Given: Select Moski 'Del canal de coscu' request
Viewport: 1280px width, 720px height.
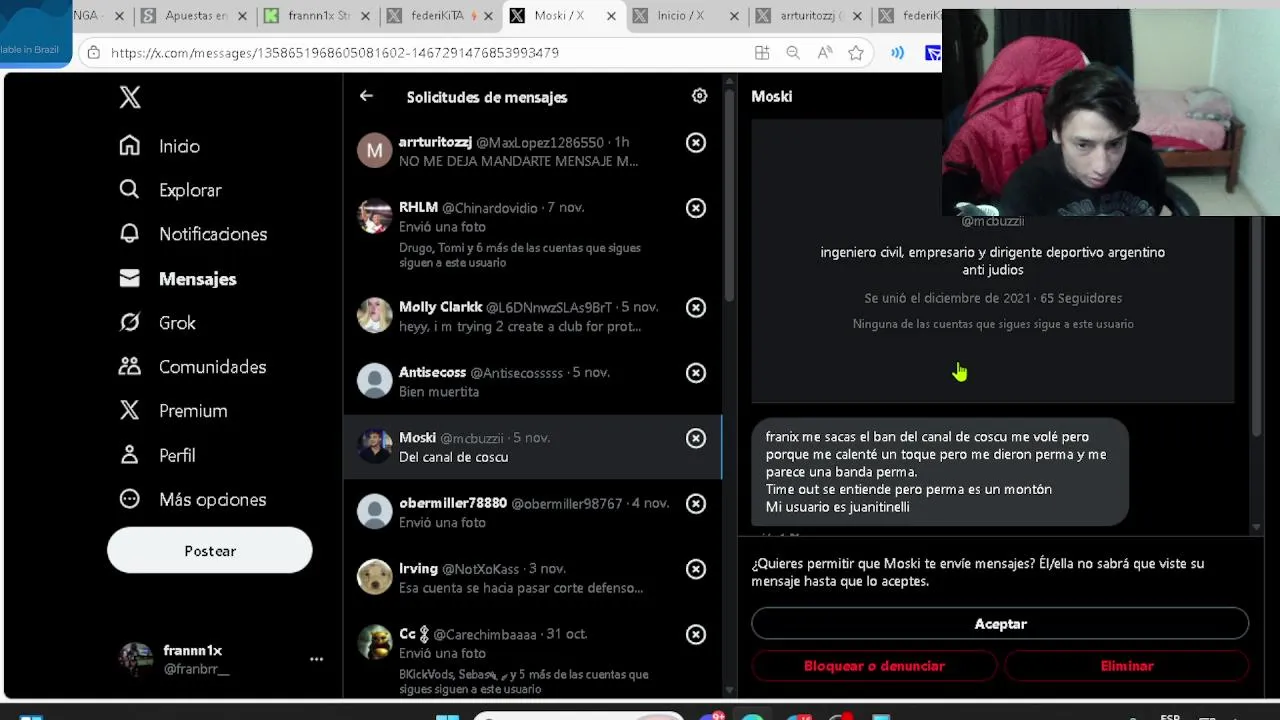Looking at the screenshot, I should point(532,447).
